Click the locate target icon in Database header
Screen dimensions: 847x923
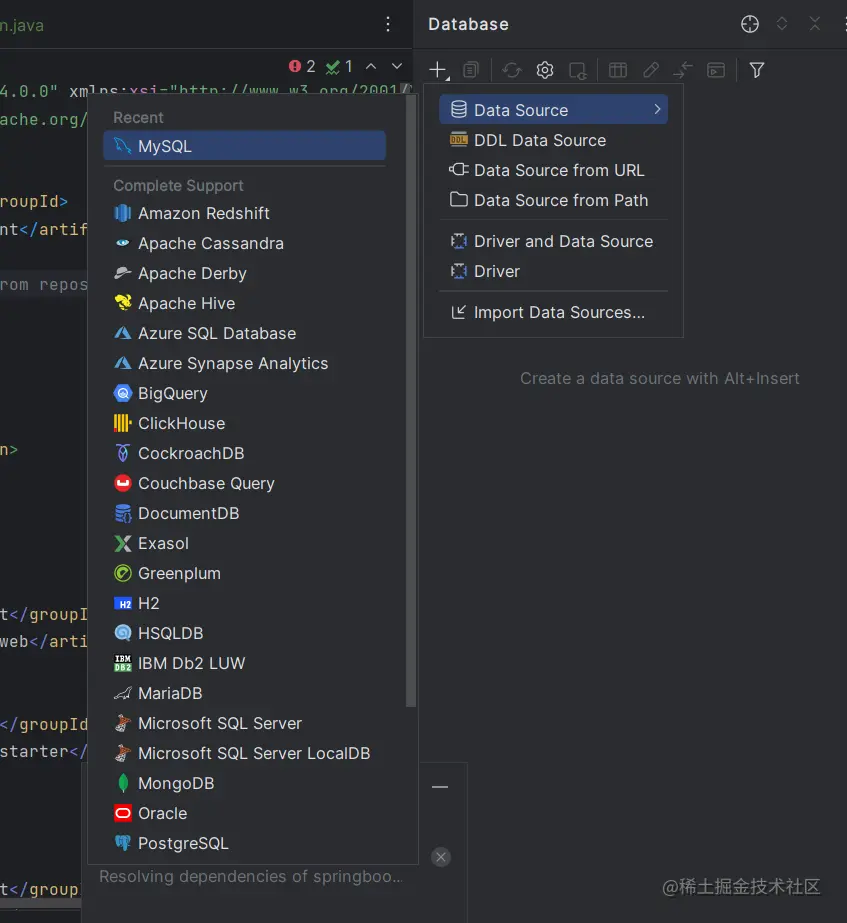pyautogui.click(x=749, y=24)
